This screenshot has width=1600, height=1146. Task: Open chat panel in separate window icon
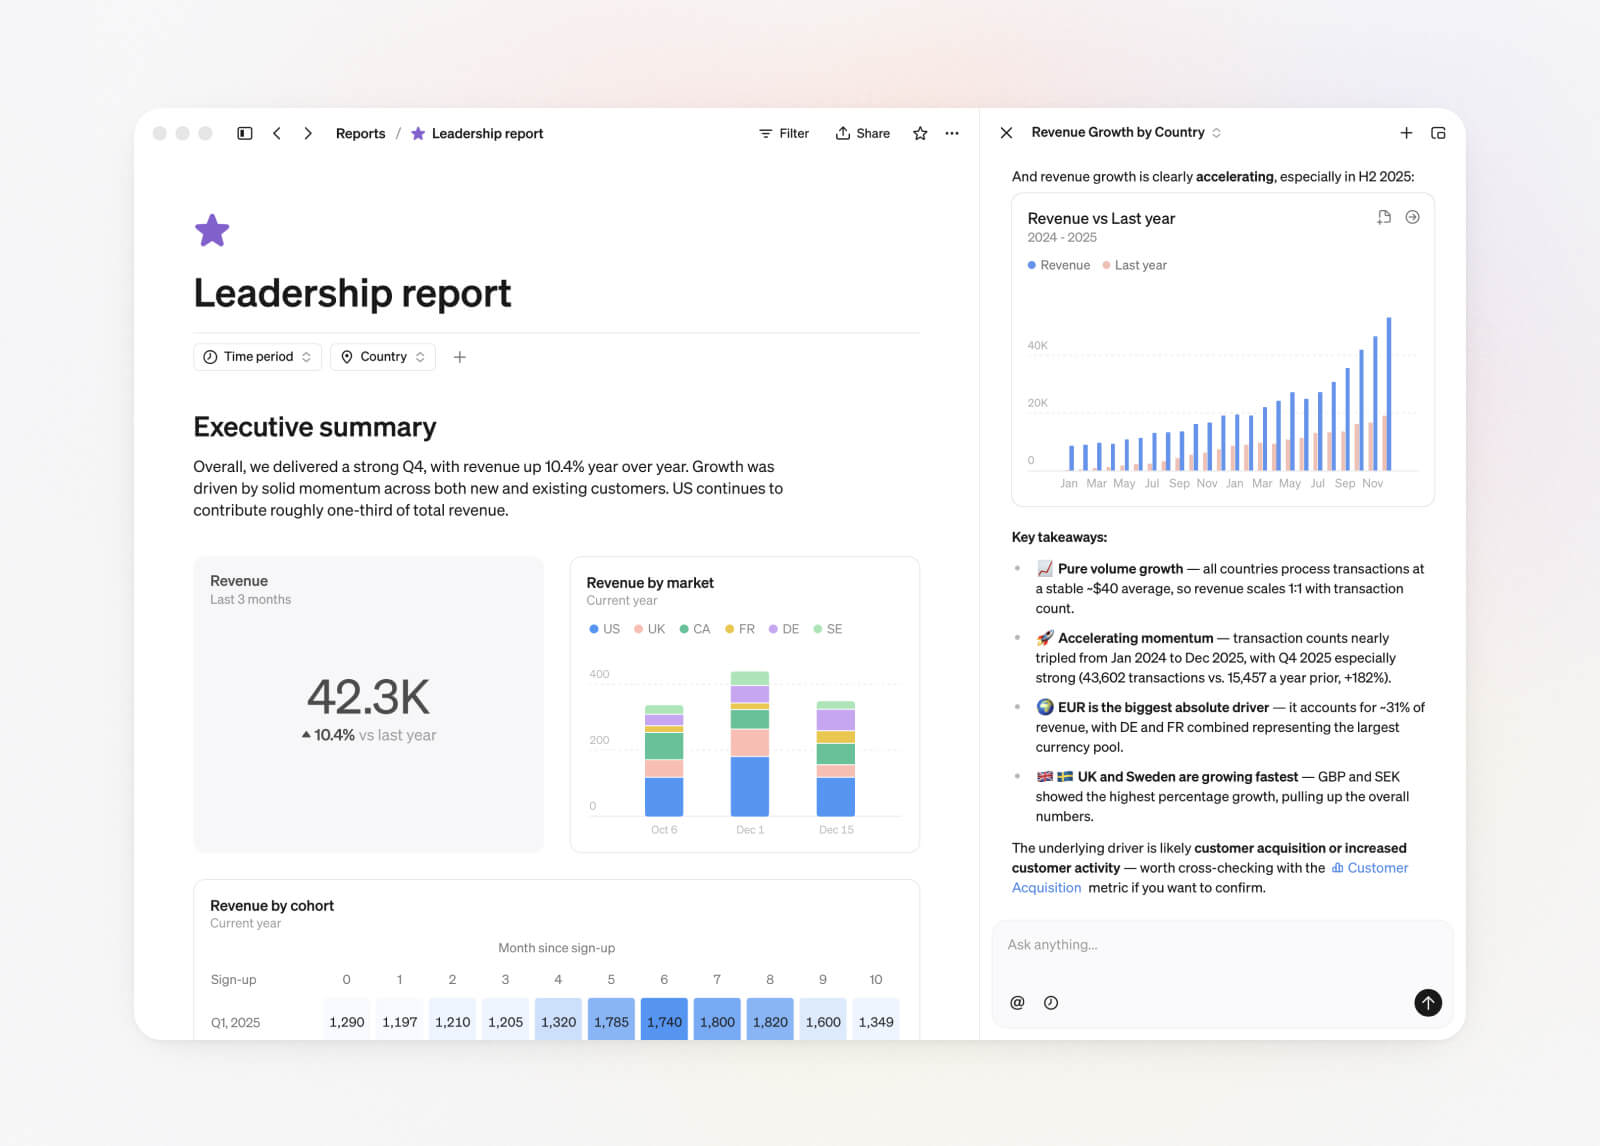click(x=1438, y=133)
